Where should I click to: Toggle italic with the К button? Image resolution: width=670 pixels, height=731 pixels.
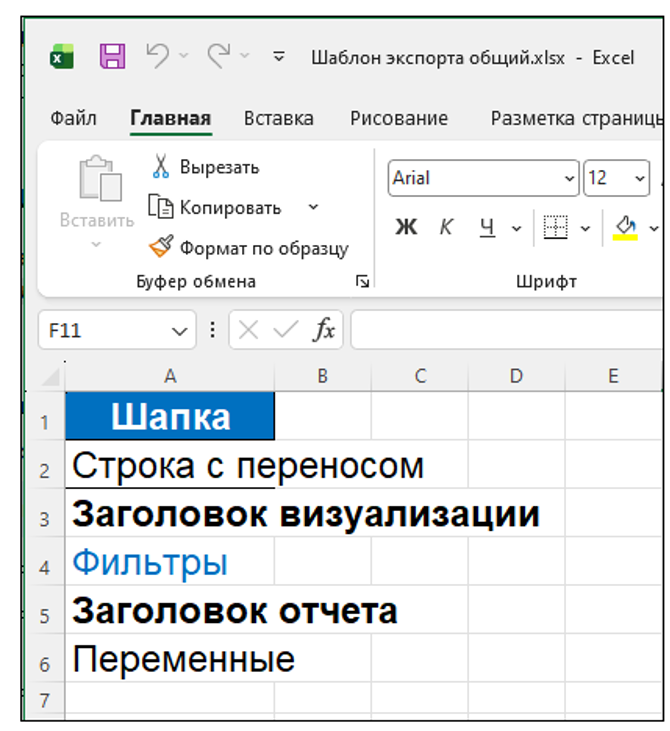446,227
